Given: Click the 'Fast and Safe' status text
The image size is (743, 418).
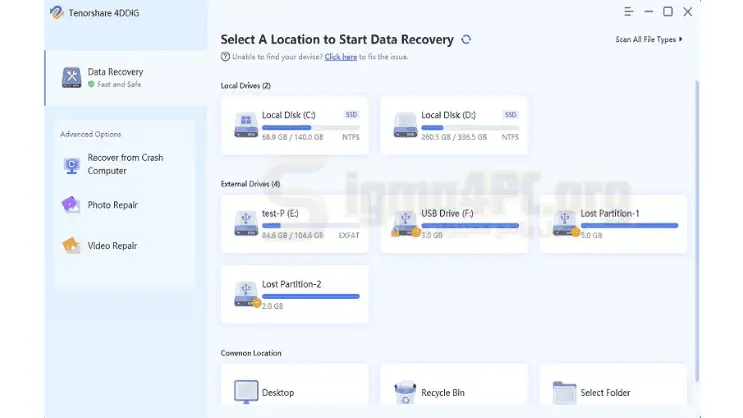Looking at the screenshot, I should point(119,84).
